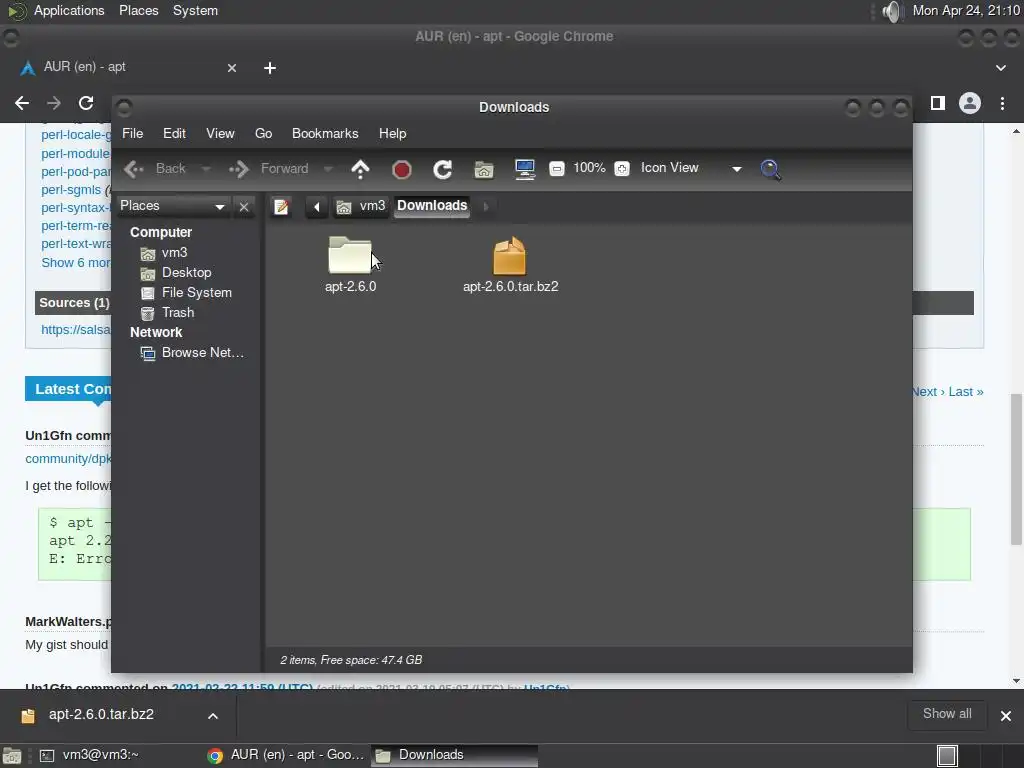Close the AUR (en) - apt tab
The image size is (1024, 768).
coord(232,68)
